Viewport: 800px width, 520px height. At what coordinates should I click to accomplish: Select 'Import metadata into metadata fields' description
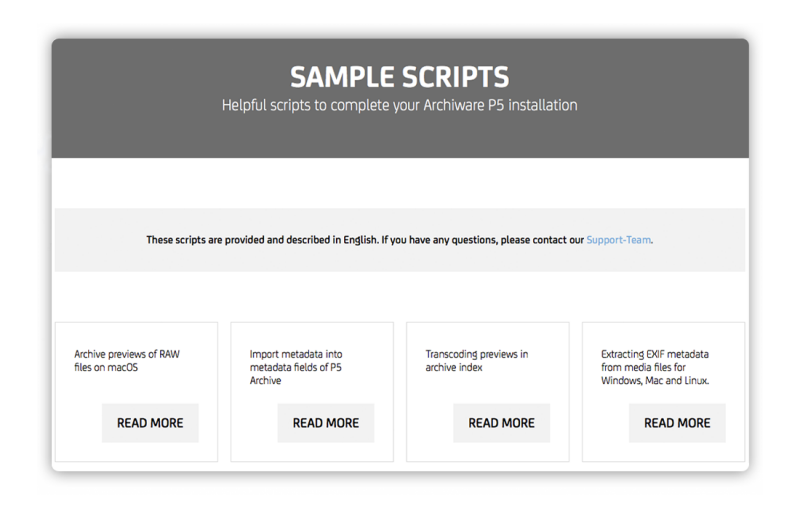tap(296, 367)
